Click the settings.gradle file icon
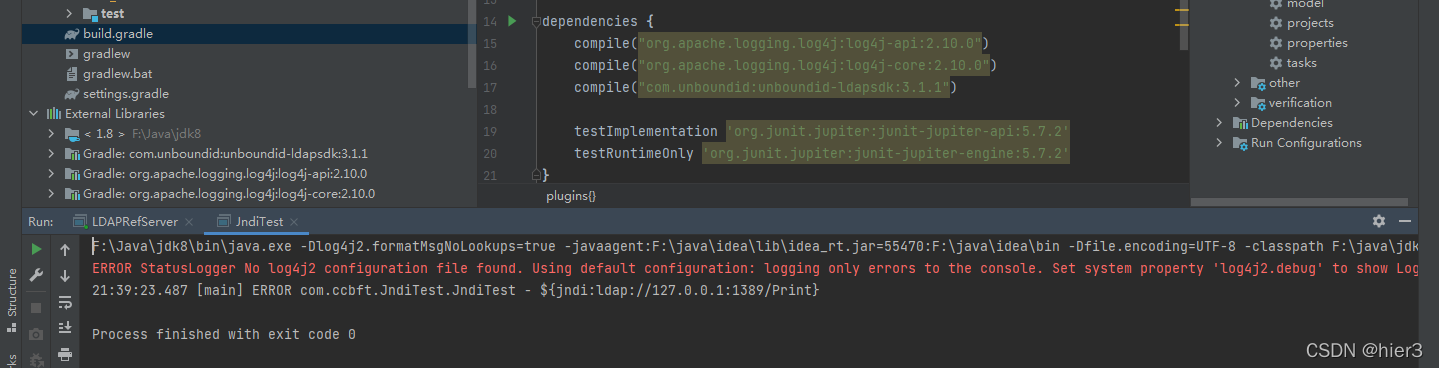 [72, 94]
